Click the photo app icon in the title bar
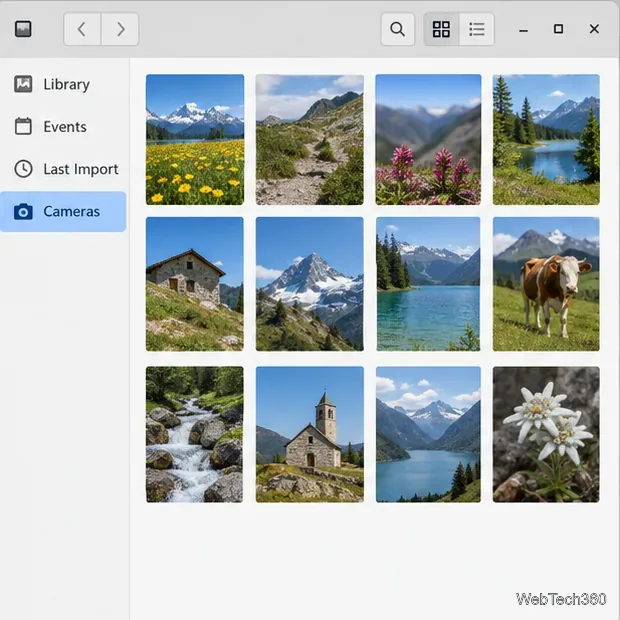 [x=23, y=29]
